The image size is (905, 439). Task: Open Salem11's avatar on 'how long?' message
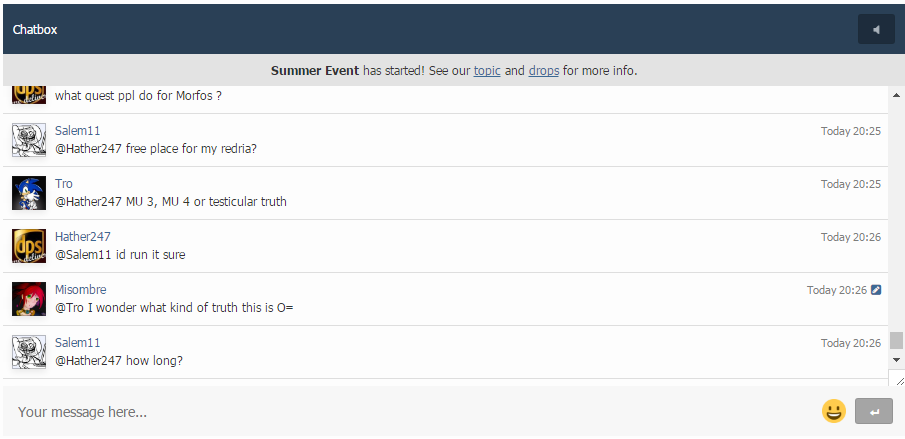[x=29, y=352]
